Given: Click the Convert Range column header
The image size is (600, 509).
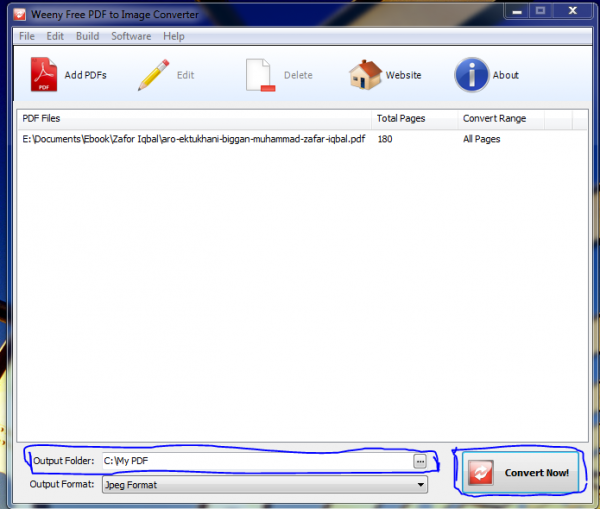Looking at the screenshot, I should 501,119.
